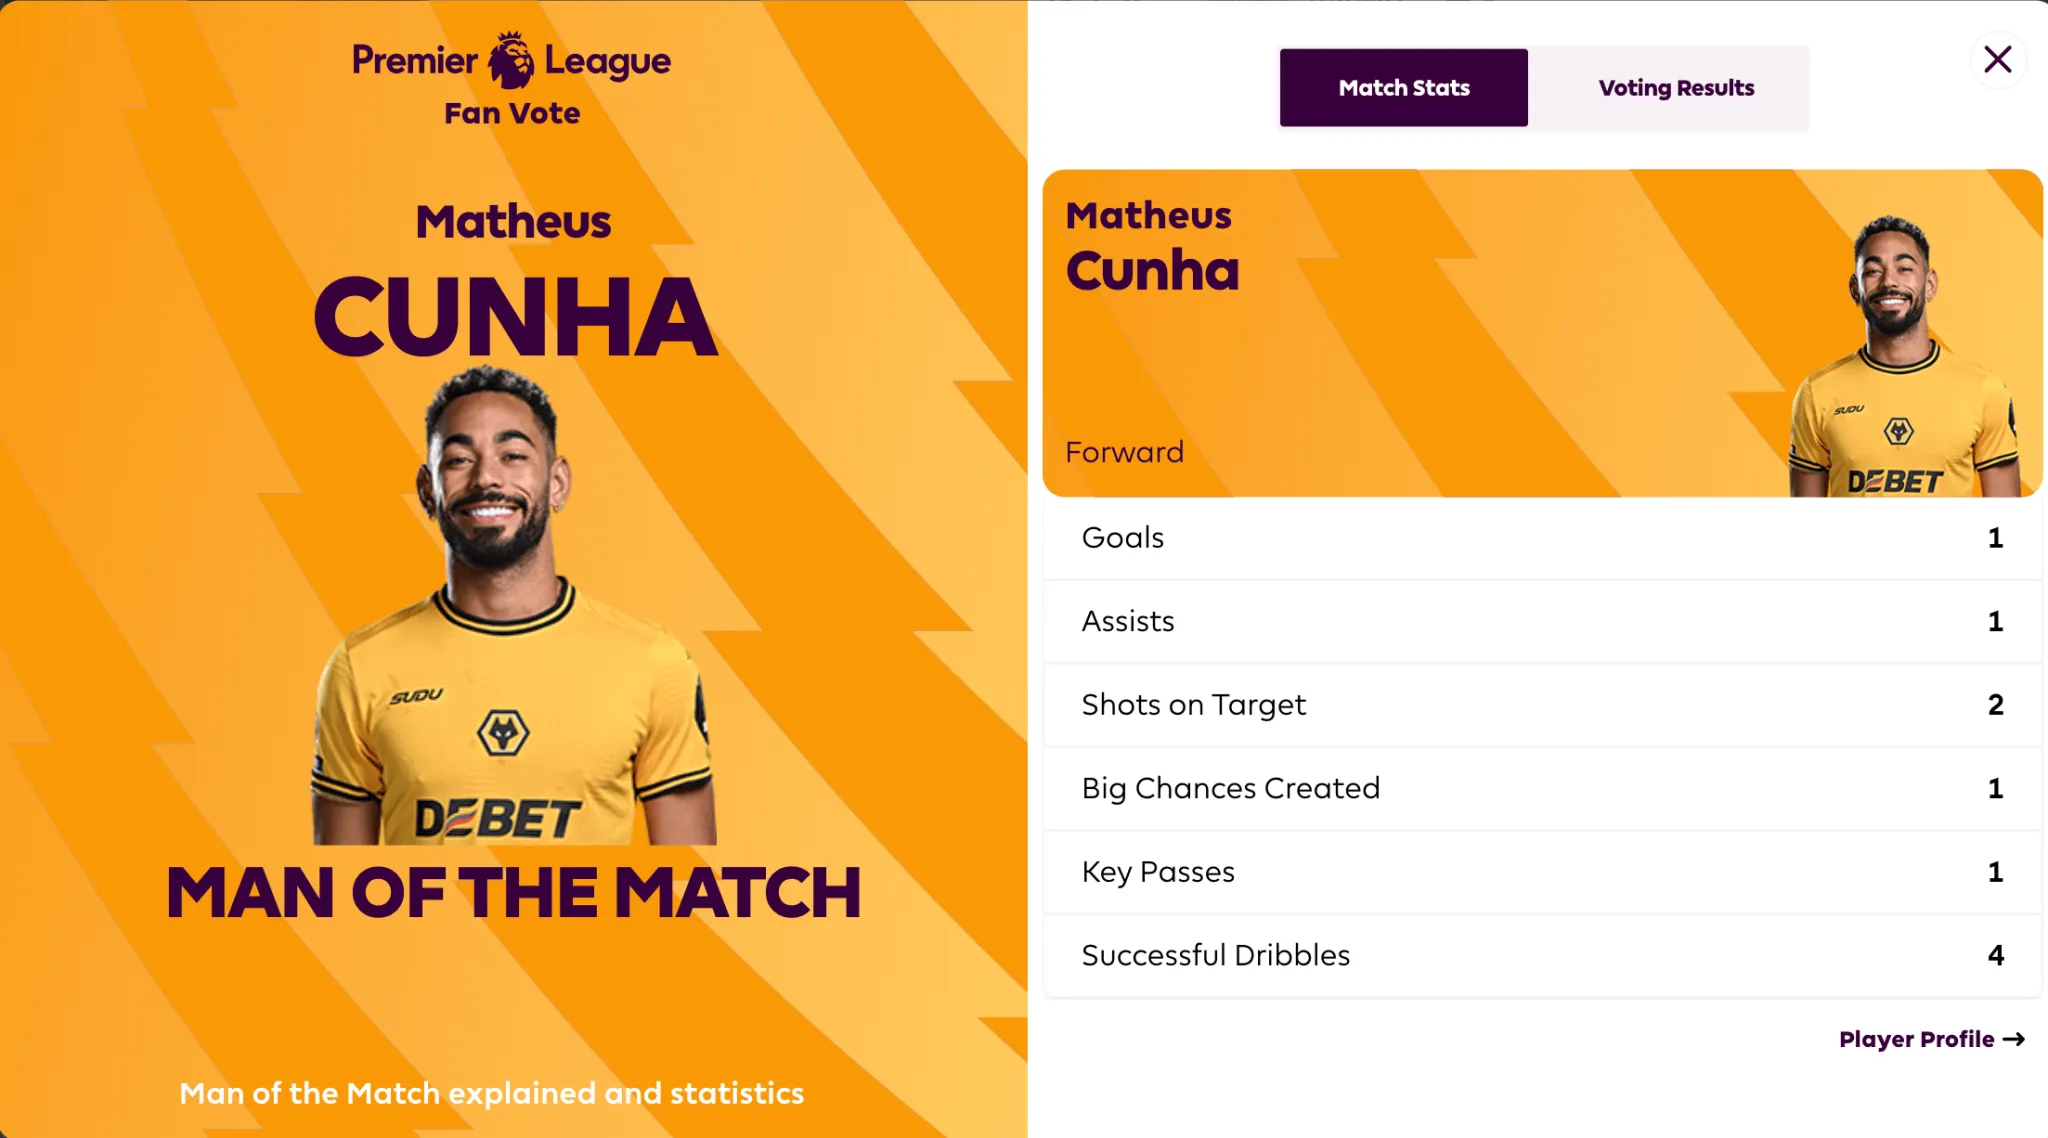2048x1138 pixels.
Task: Select the Assists stat row
Action: tap(1542, 621)
